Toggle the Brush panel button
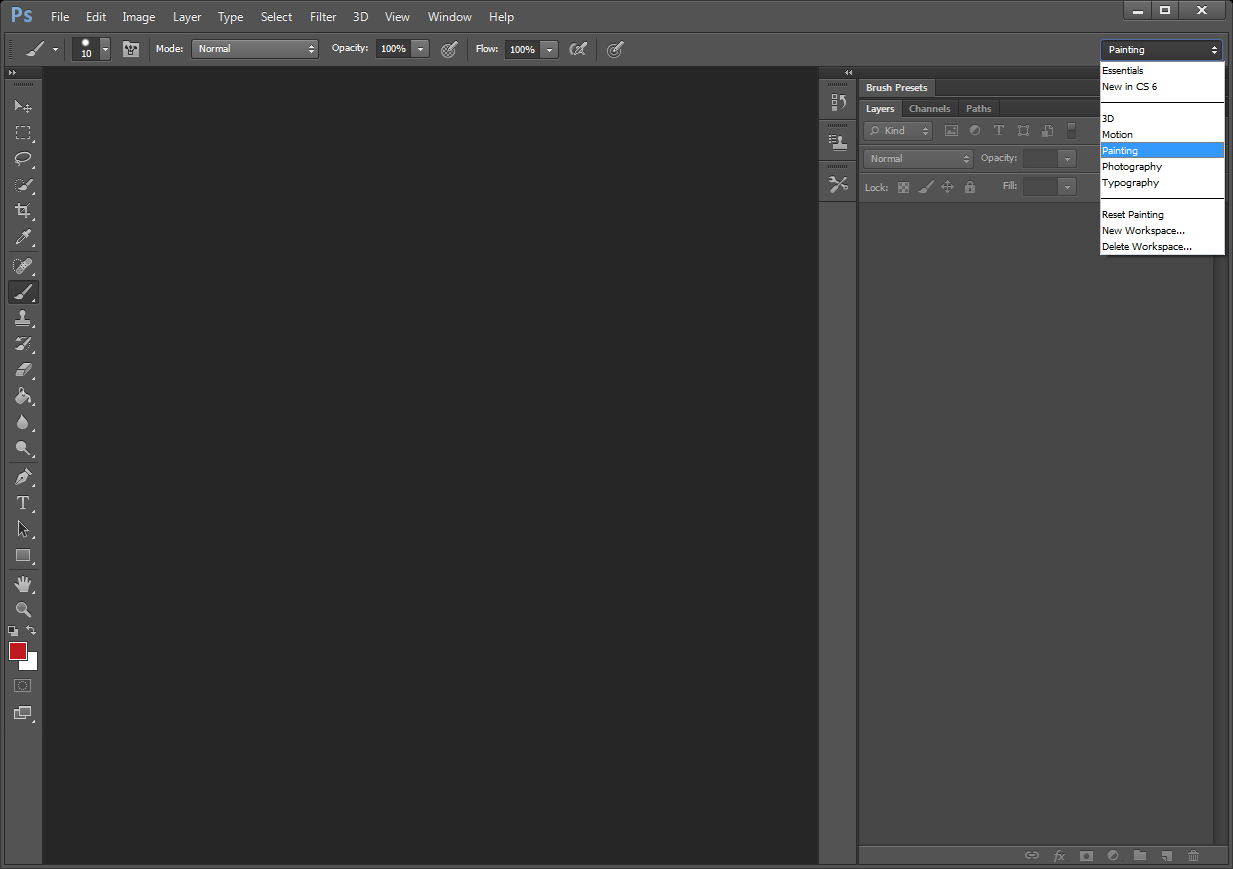1233x869 pixels. coord(131,49)
